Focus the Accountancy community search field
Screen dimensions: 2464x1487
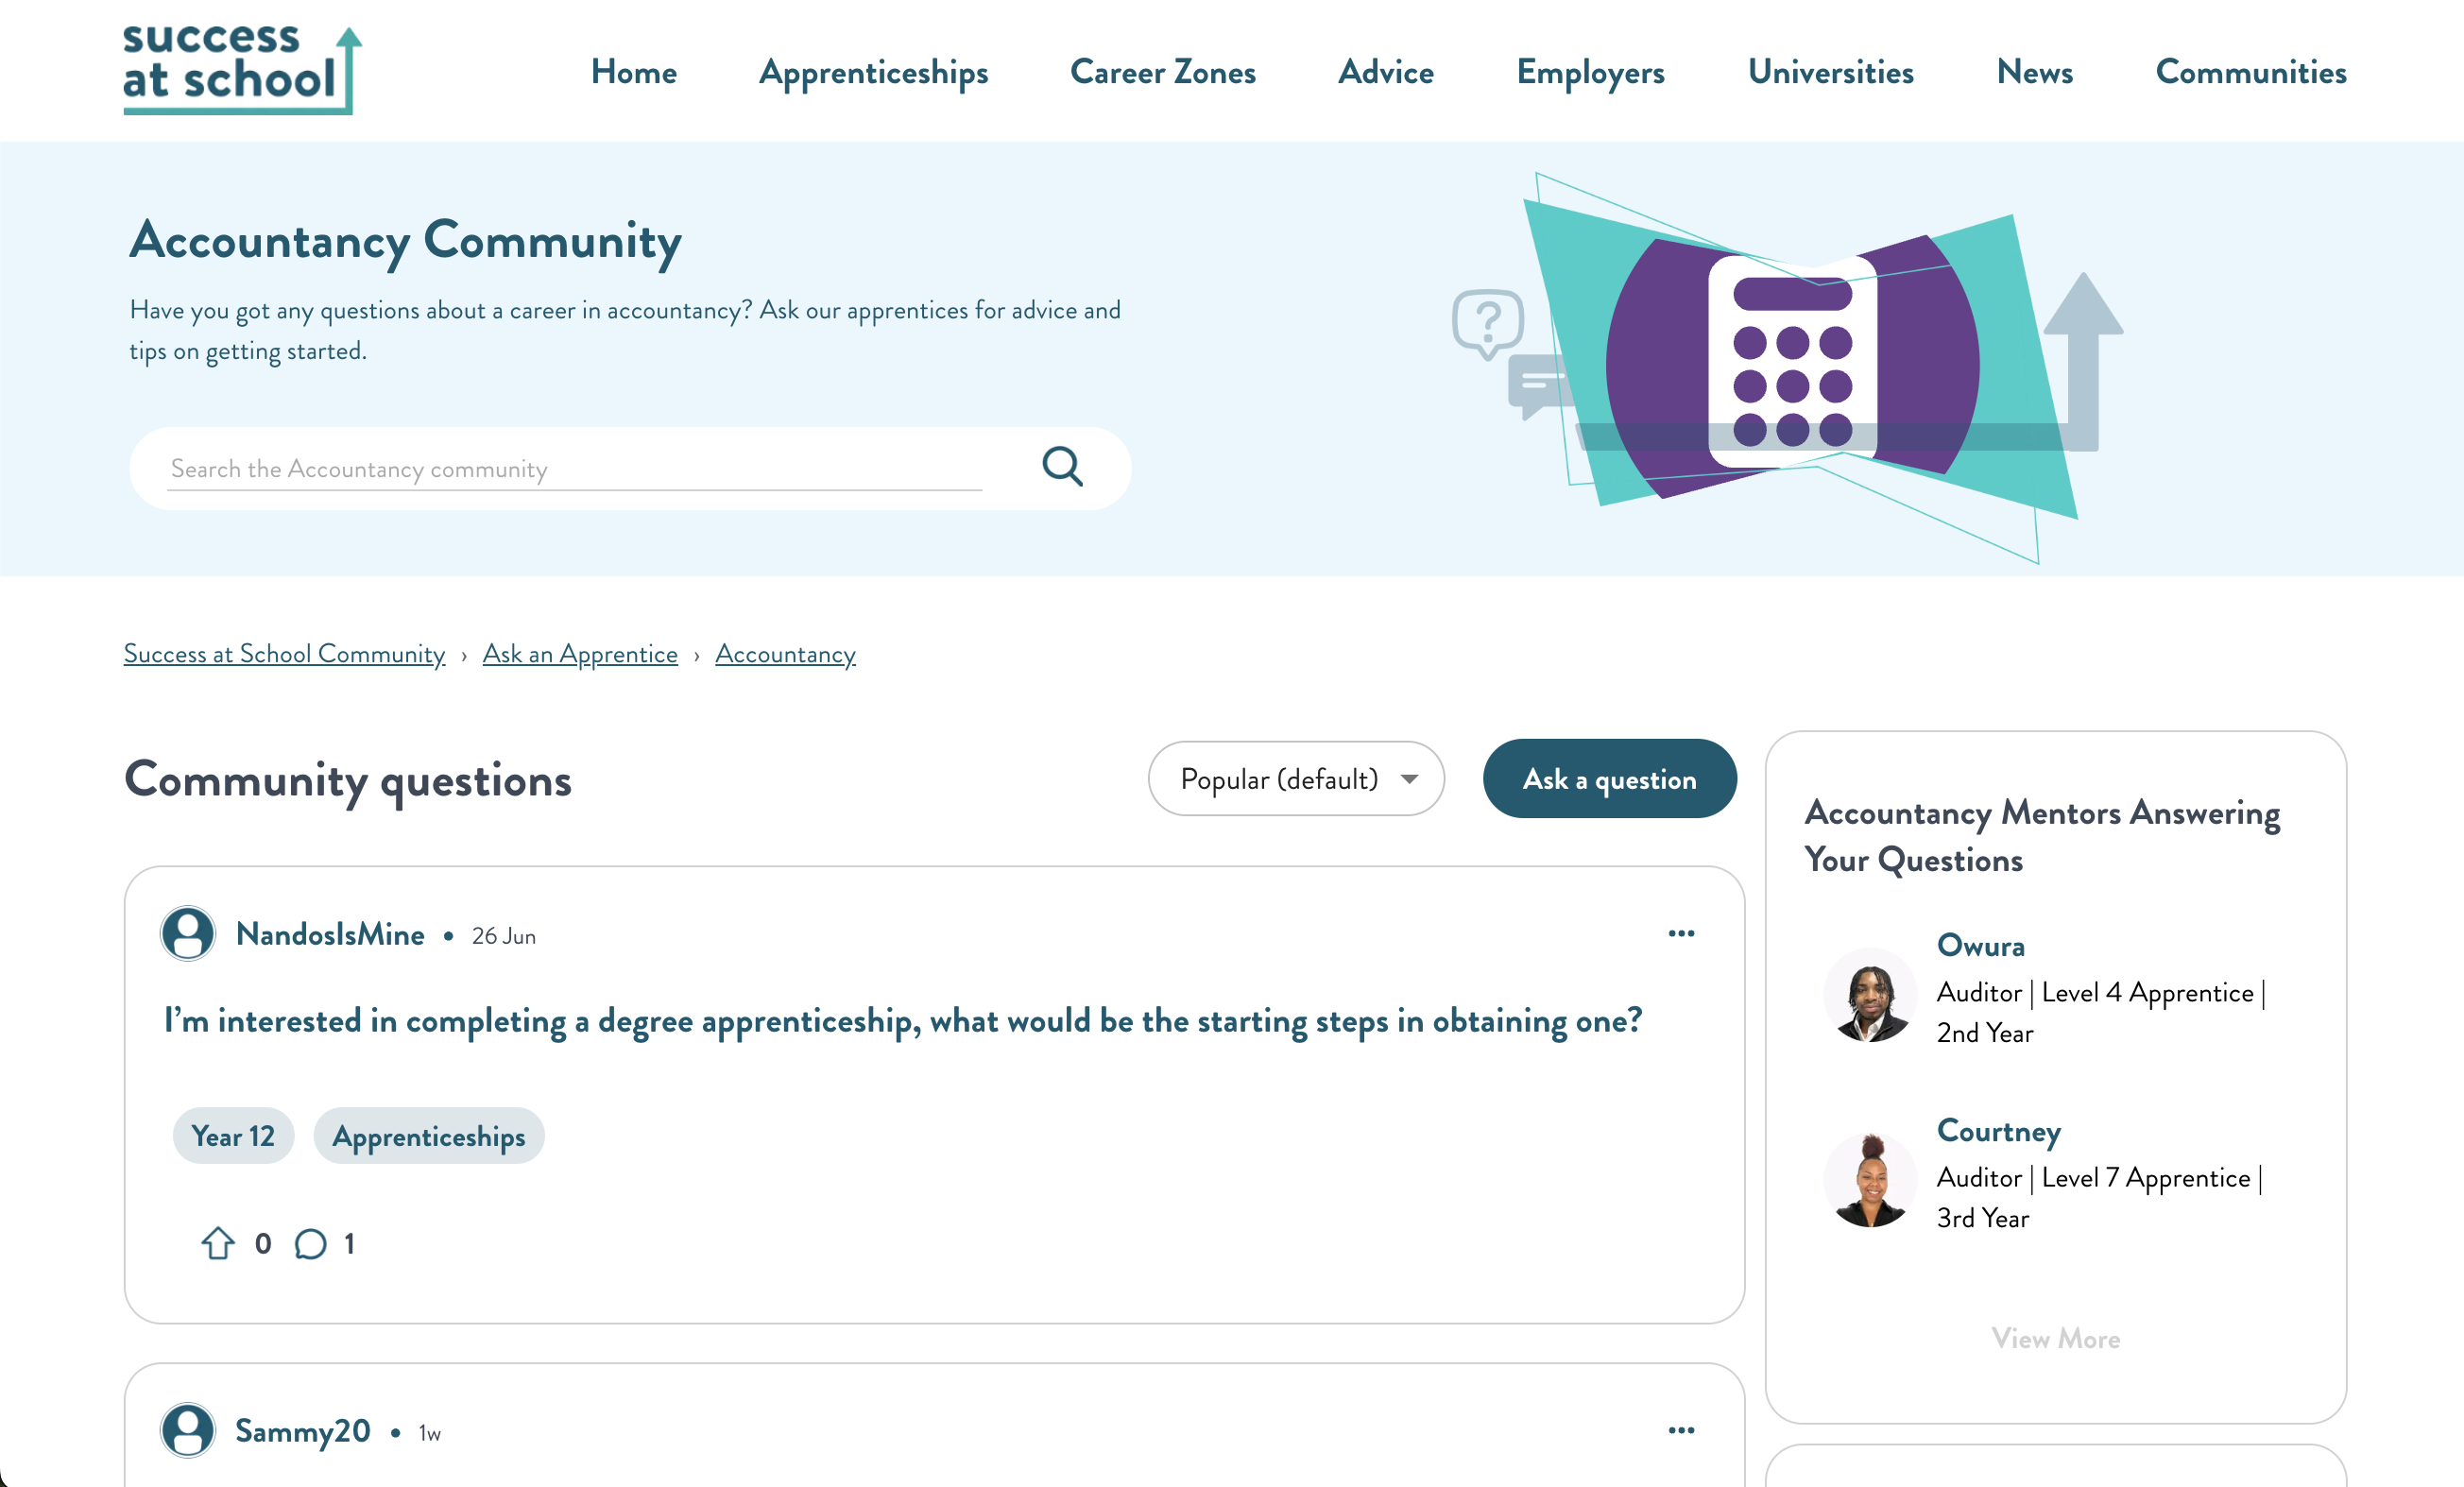click(x=575, y=469)
